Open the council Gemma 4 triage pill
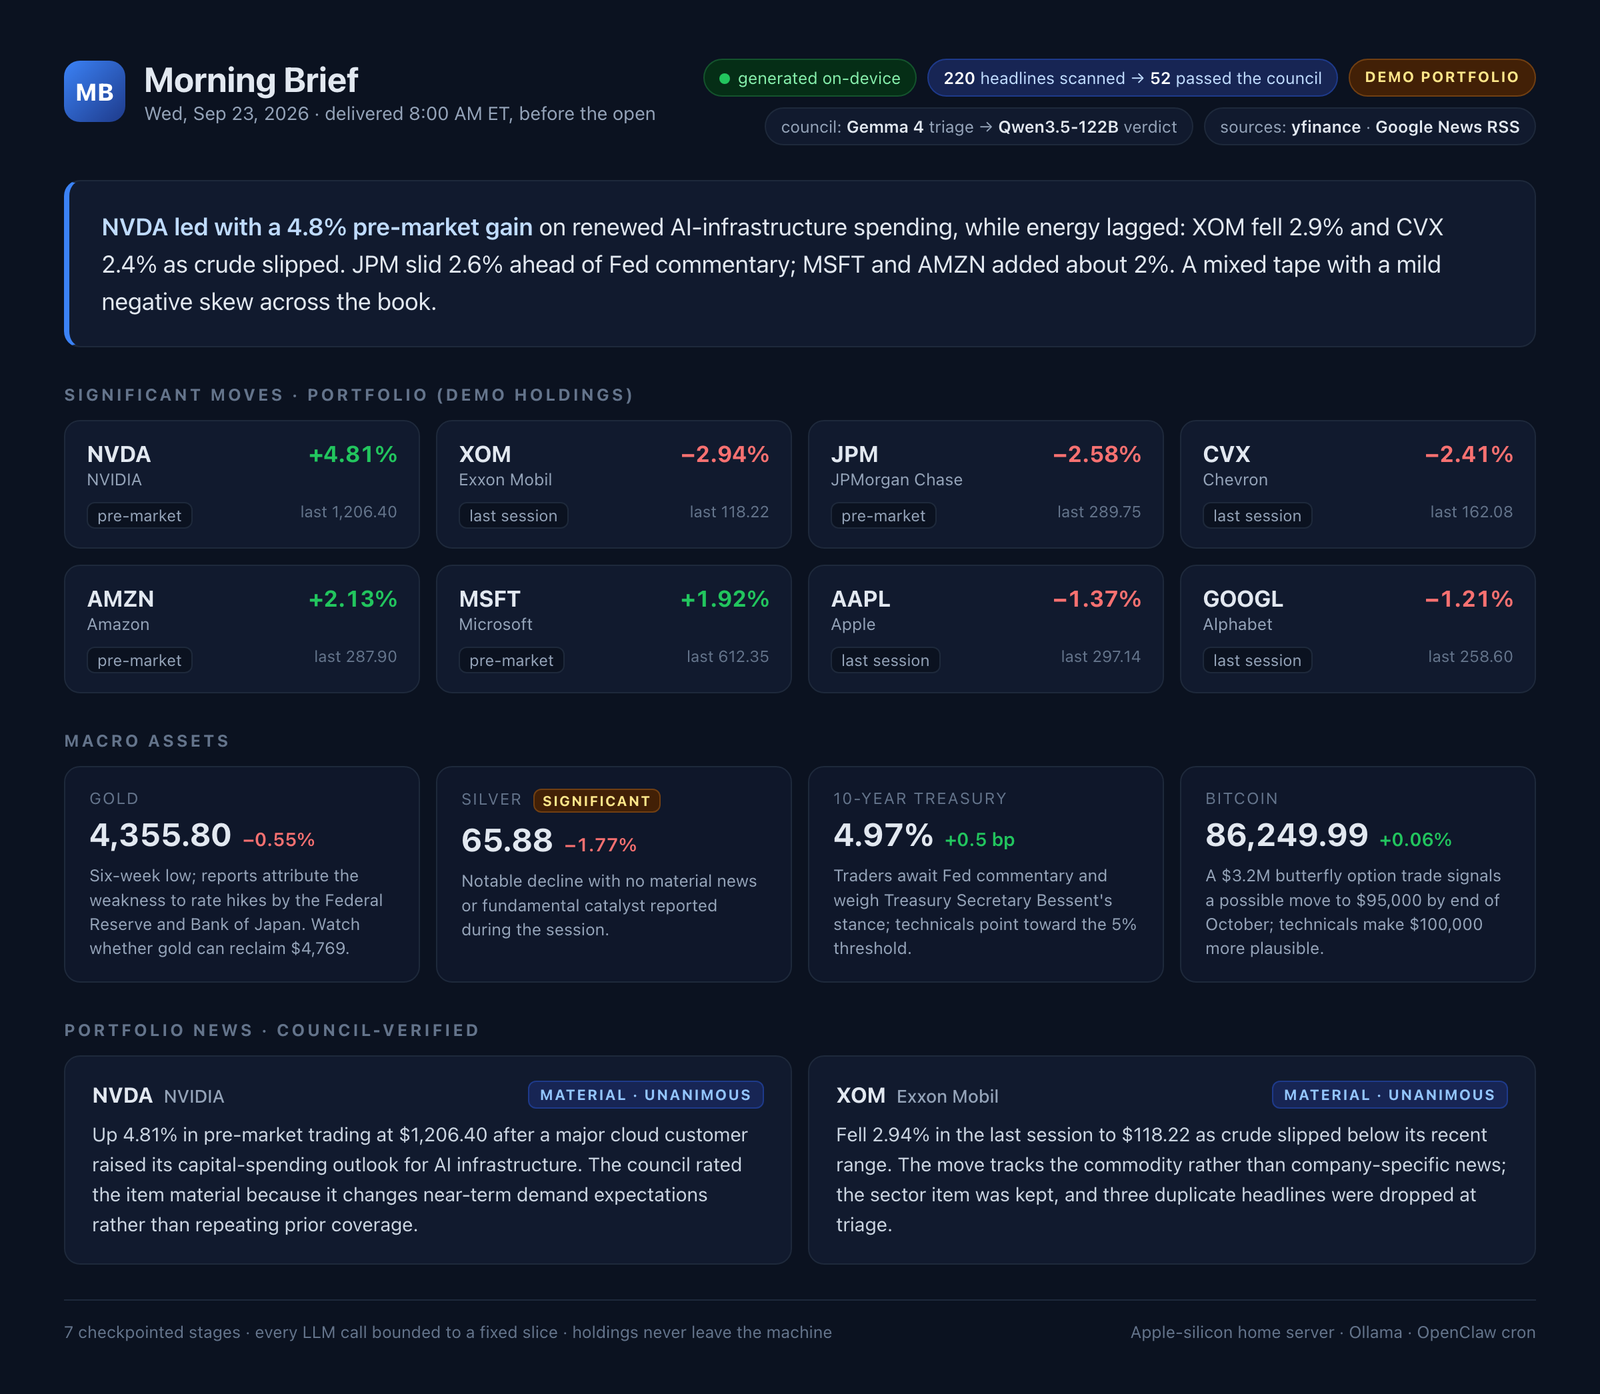This screenshot has height=1394, width=1600. click(978, 127)
